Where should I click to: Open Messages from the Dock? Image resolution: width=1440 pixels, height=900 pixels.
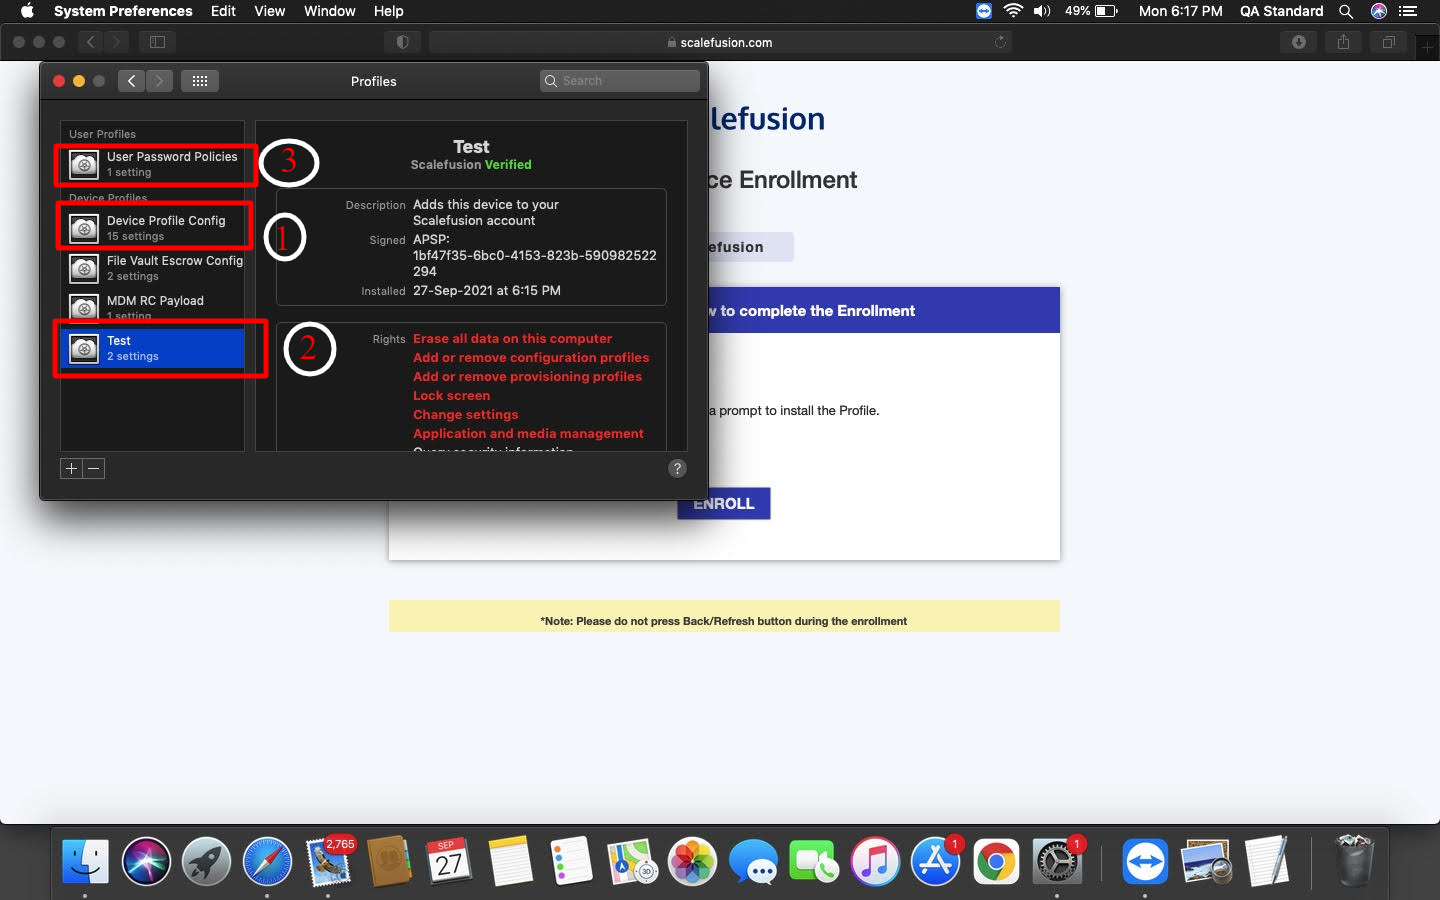click(753, 861)
